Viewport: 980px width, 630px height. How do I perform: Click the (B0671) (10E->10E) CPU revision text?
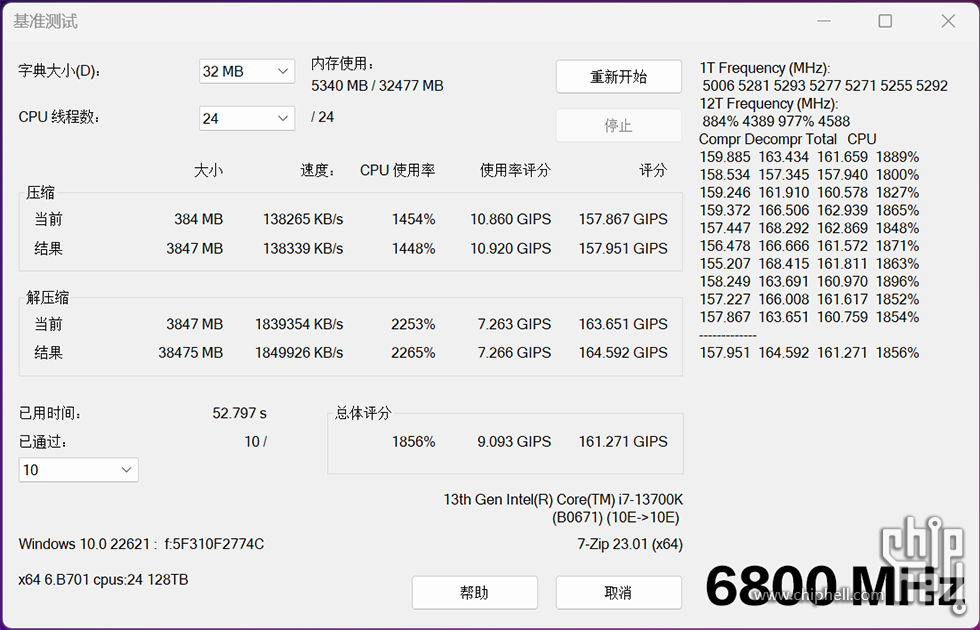[616, 518]
